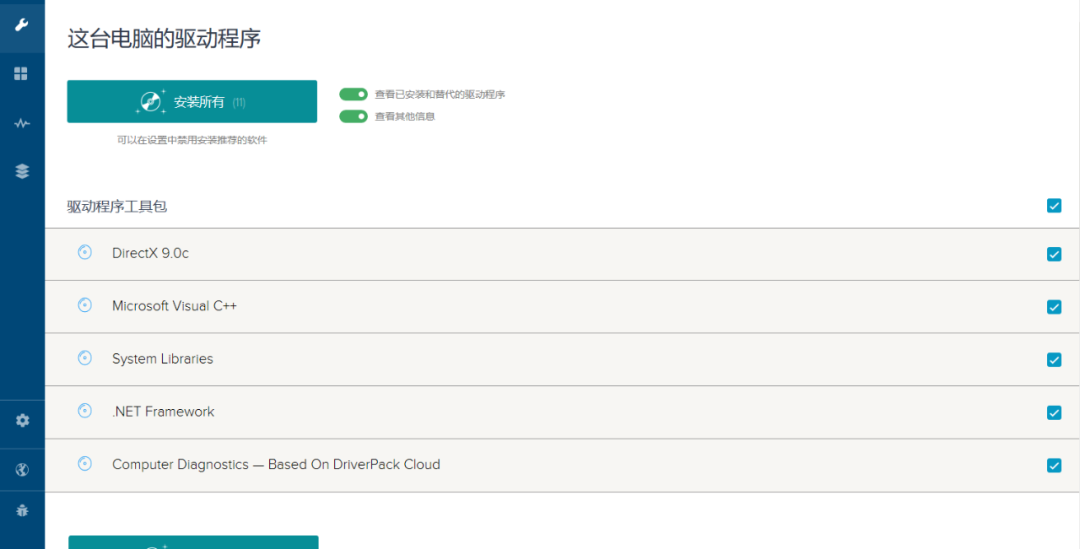
Task: Uncheck the .NET Framework checkbox
Action: [1054, 413]
